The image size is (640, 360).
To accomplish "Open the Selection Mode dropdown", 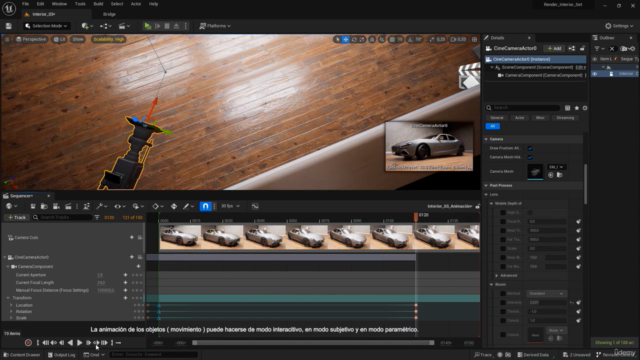I will (x=46, y=26).
